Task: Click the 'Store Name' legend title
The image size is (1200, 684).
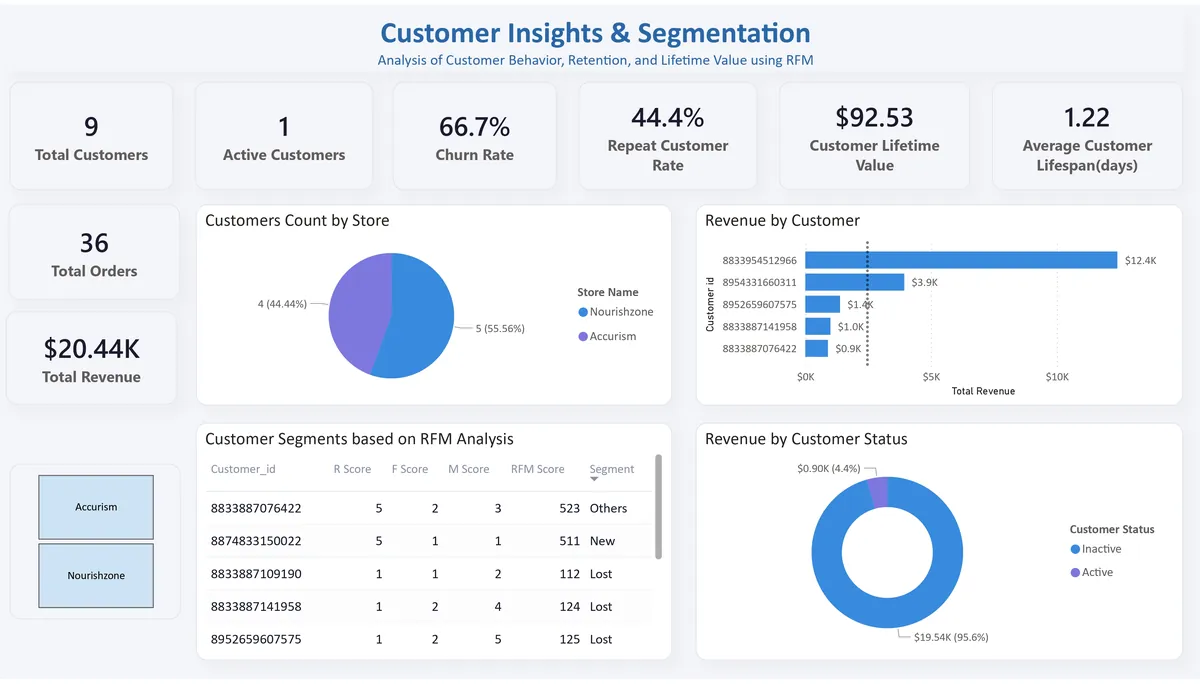Action: 607,292
